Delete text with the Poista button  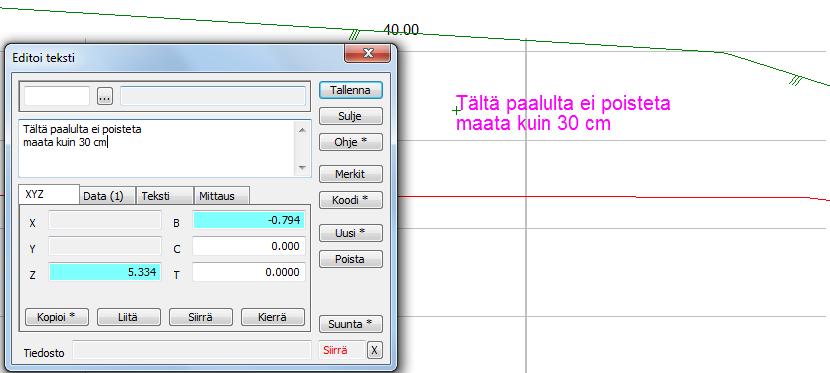(x=350, y=259)
